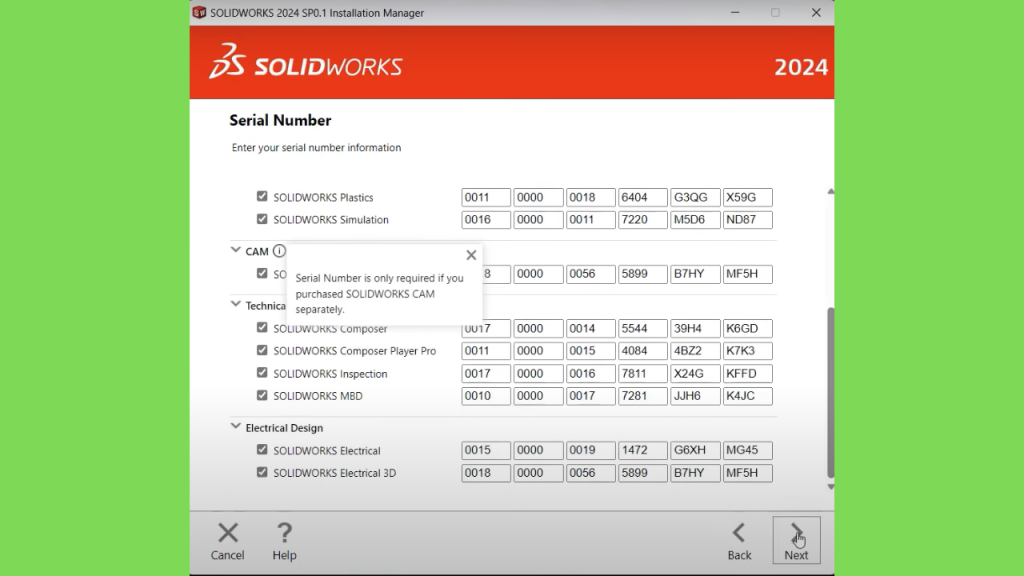Click scrollbar up arrow in serial list
Screen dimensions: 1024x576
(831, 191)
